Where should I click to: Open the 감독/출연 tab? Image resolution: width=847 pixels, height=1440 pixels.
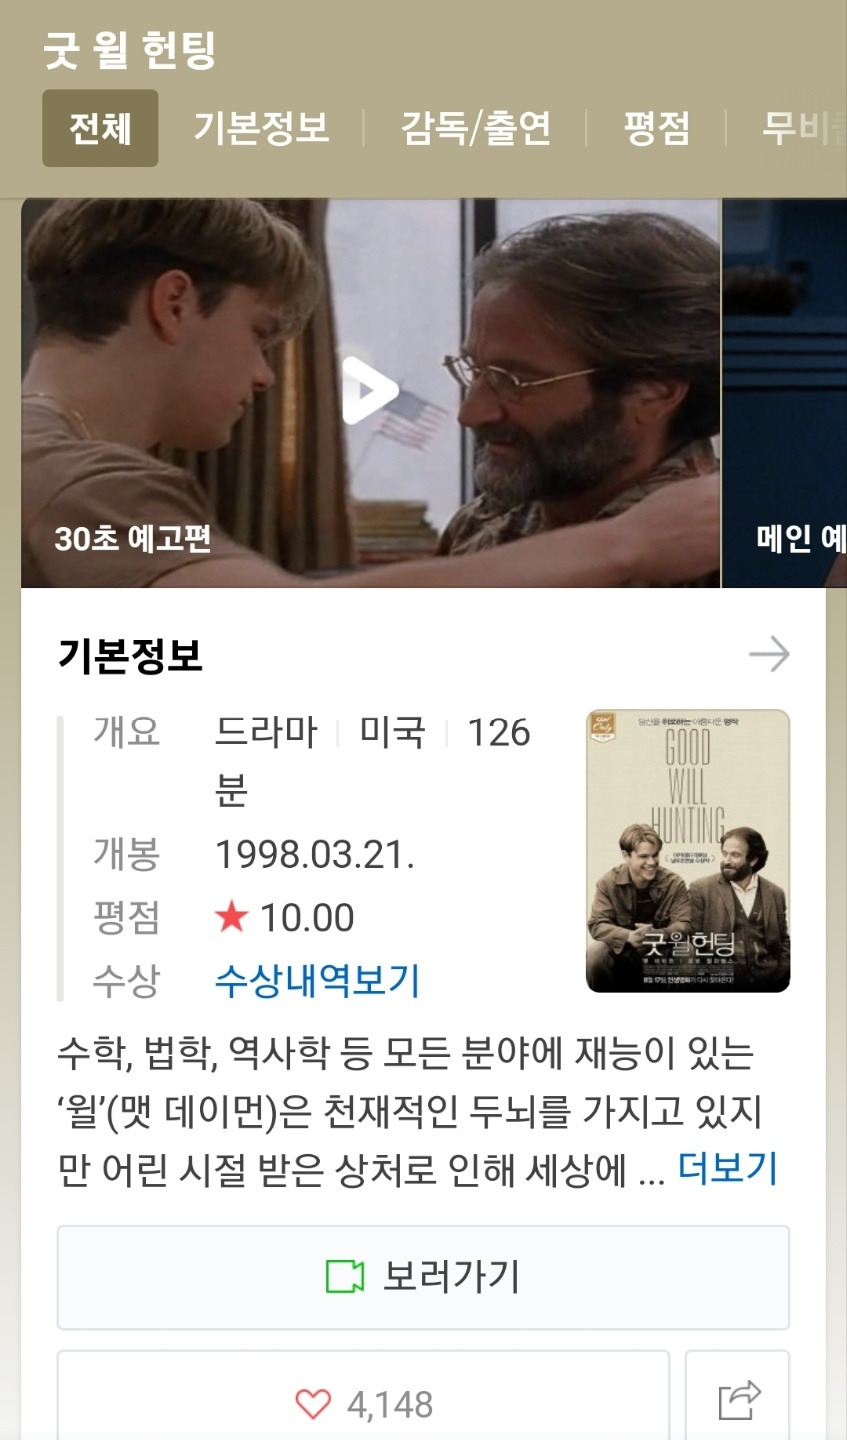[x=476, y=128]
